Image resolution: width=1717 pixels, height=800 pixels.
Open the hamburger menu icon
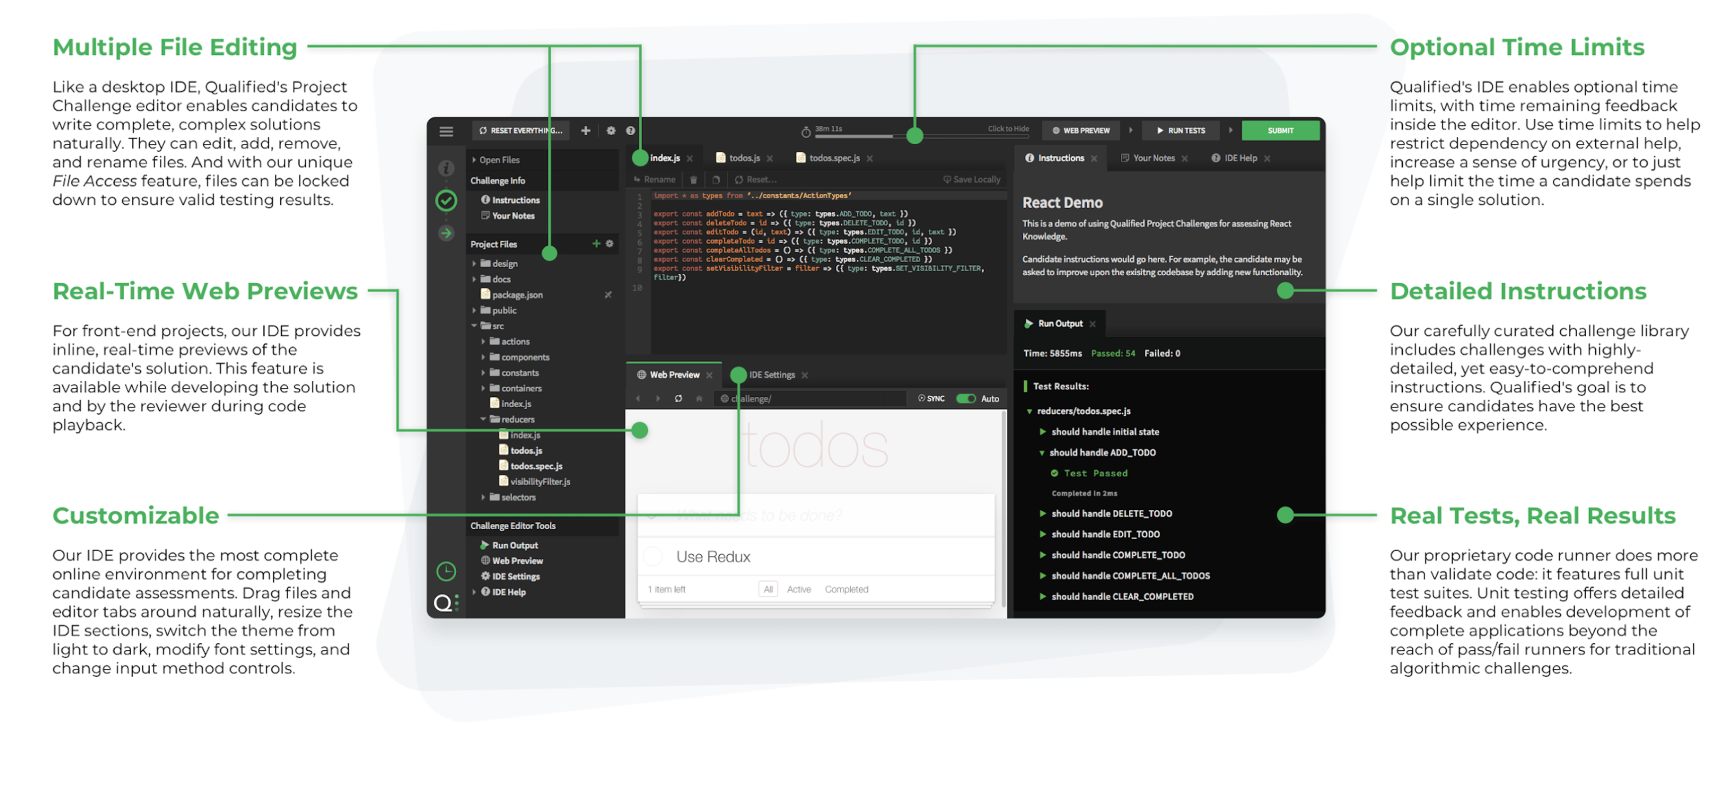tap(446, 131)
